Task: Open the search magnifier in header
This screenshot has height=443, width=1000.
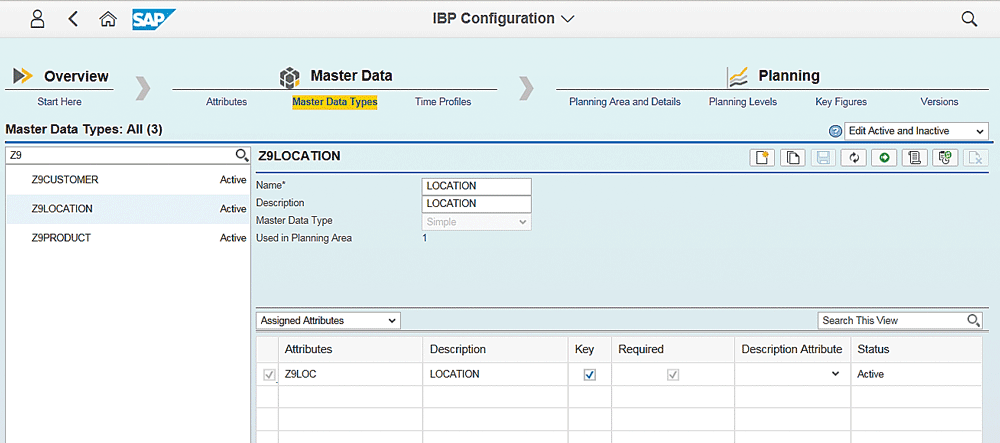Action: (x=969, y=19)
